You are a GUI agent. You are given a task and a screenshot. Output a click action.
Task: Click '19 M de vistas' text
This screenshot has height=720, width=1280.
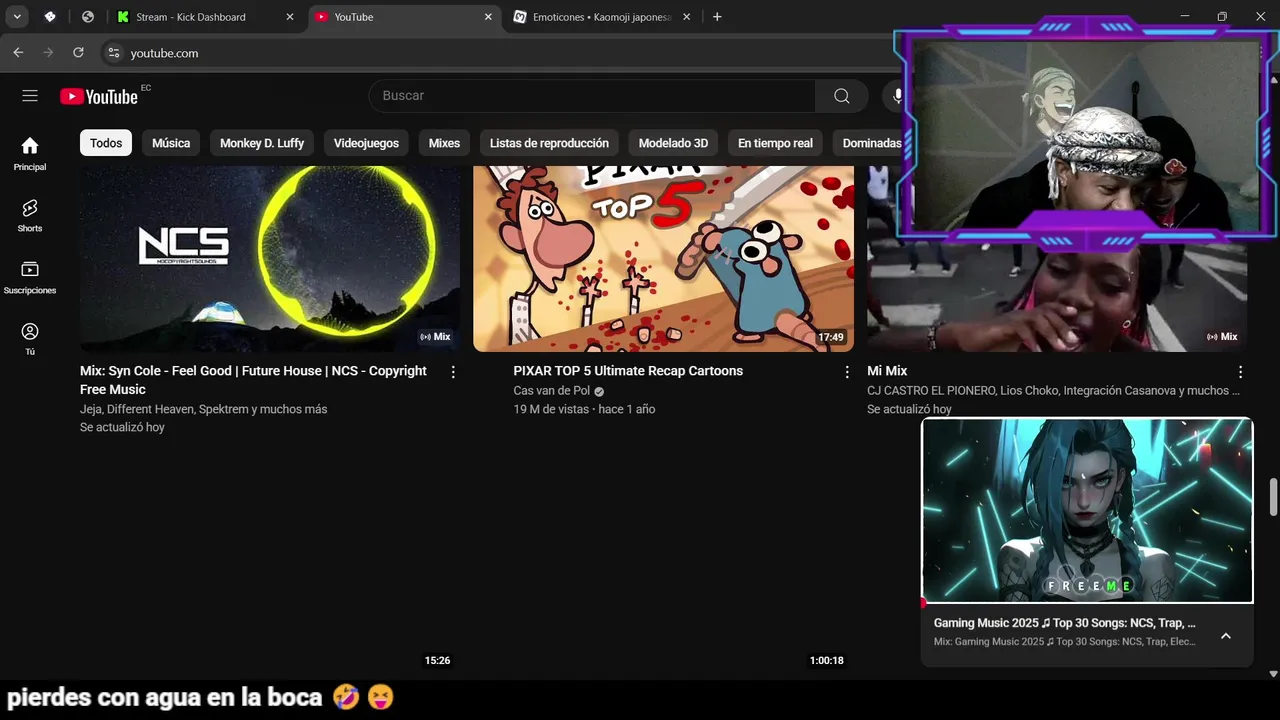click(x=551, y=409)
